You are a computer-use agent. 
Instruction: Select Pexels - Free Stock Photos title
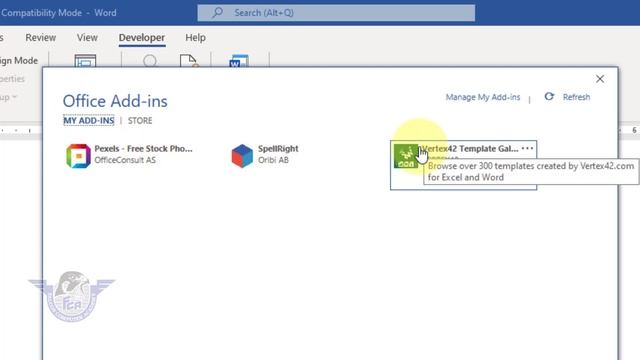click(143, 149)
